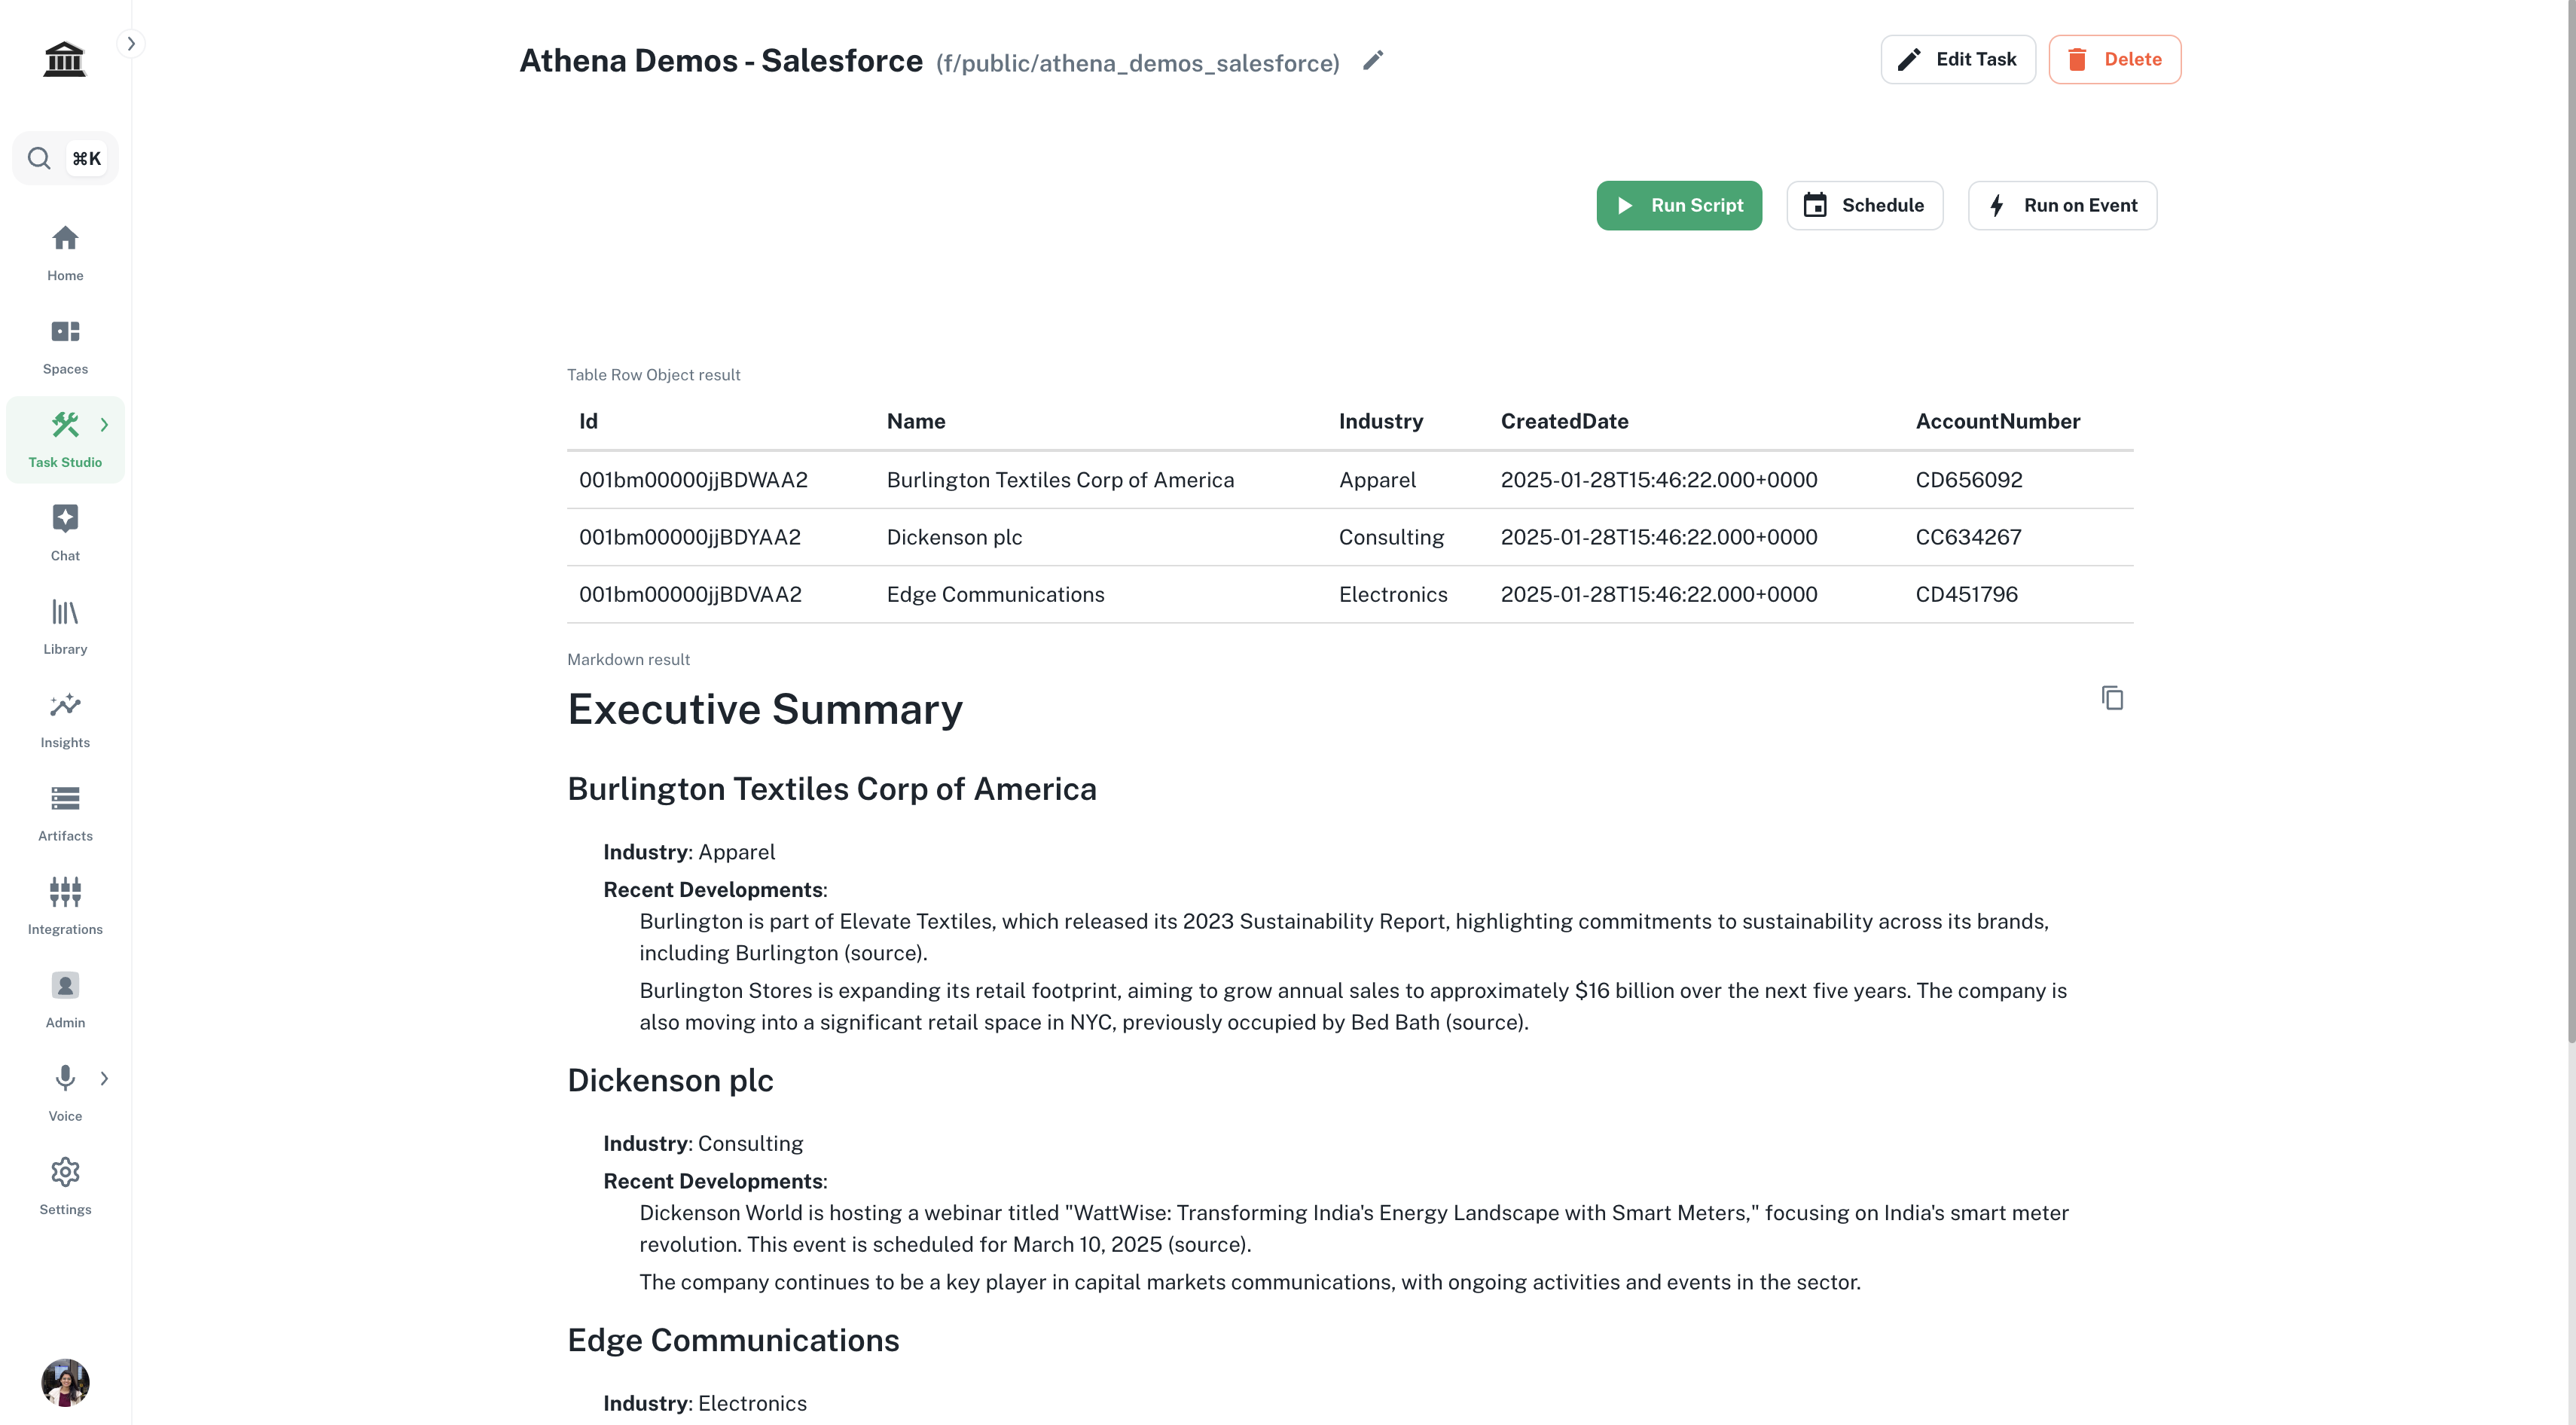Click the Executive Summary heading

765,709
